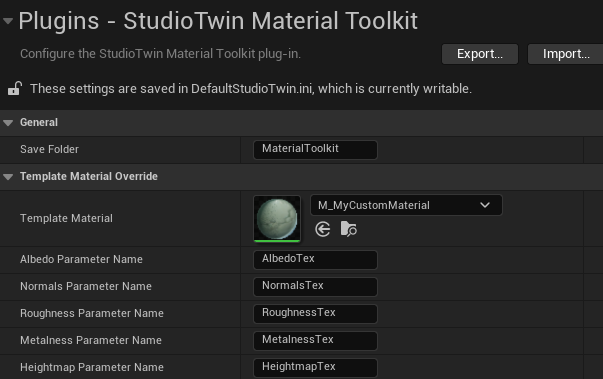
Task: Click the unlocked padlock icon
Action: [15, 88]
